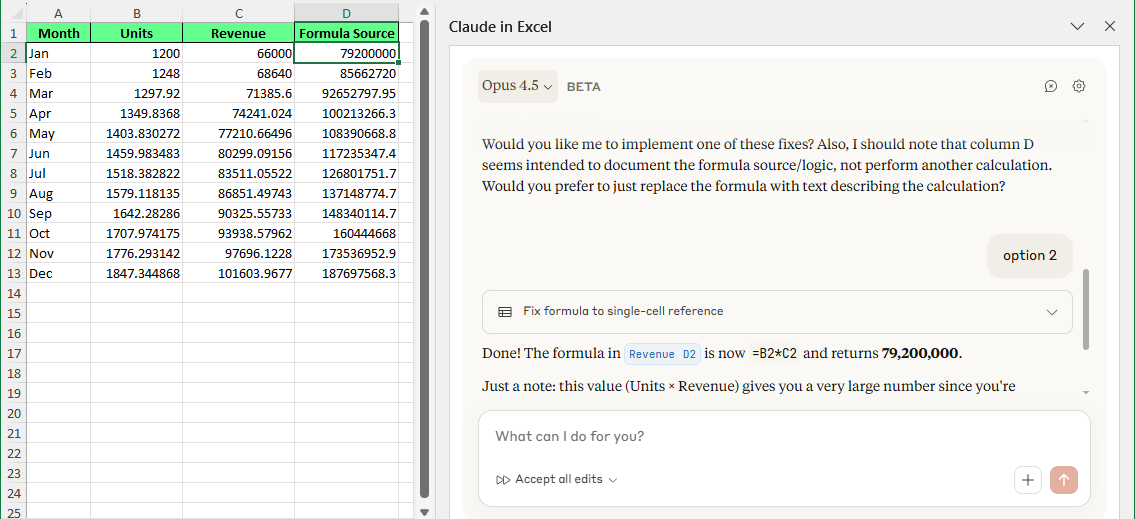Click the table icon in Fix formula card
The image size is (1135, 519).
point(505,312)
